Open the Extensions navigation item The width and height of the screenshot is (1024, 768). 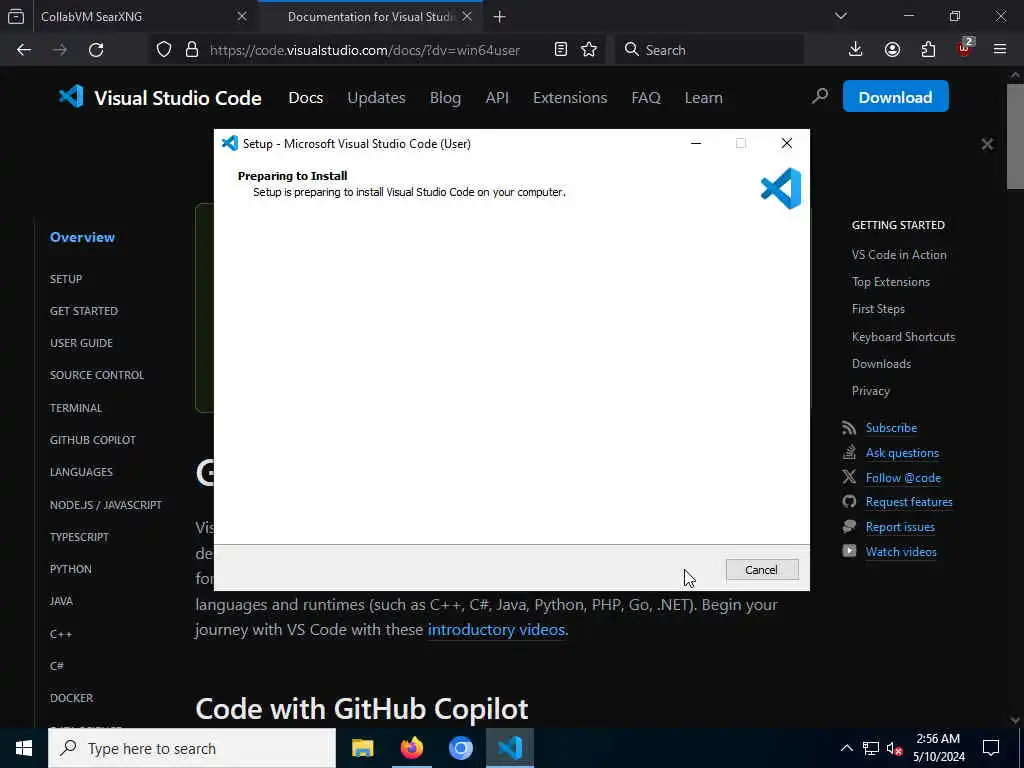click(570, 97)
